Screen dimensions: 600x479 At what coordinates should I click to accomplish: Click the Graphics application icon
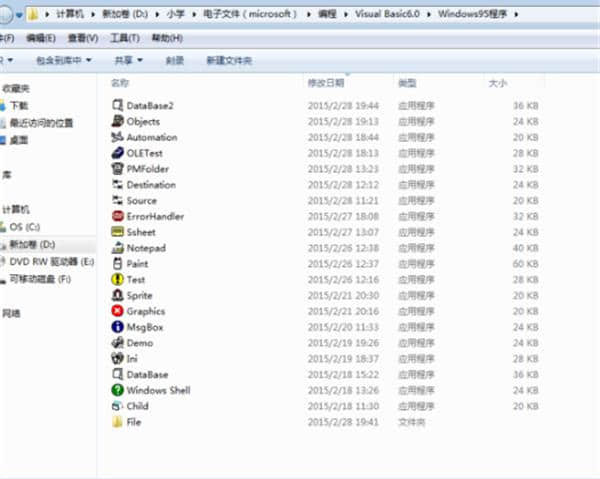tap(118, 311)
